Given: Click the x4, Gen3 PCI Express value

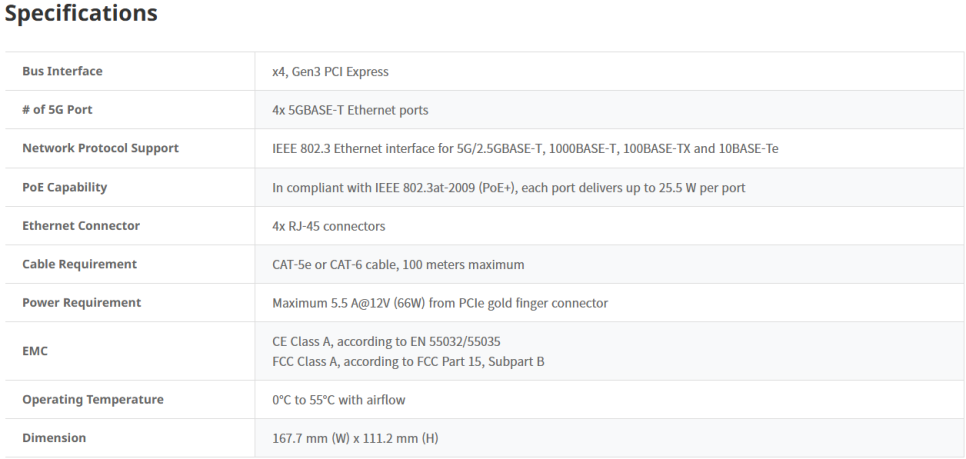Looking at the screenshot, I should (330, 71).
